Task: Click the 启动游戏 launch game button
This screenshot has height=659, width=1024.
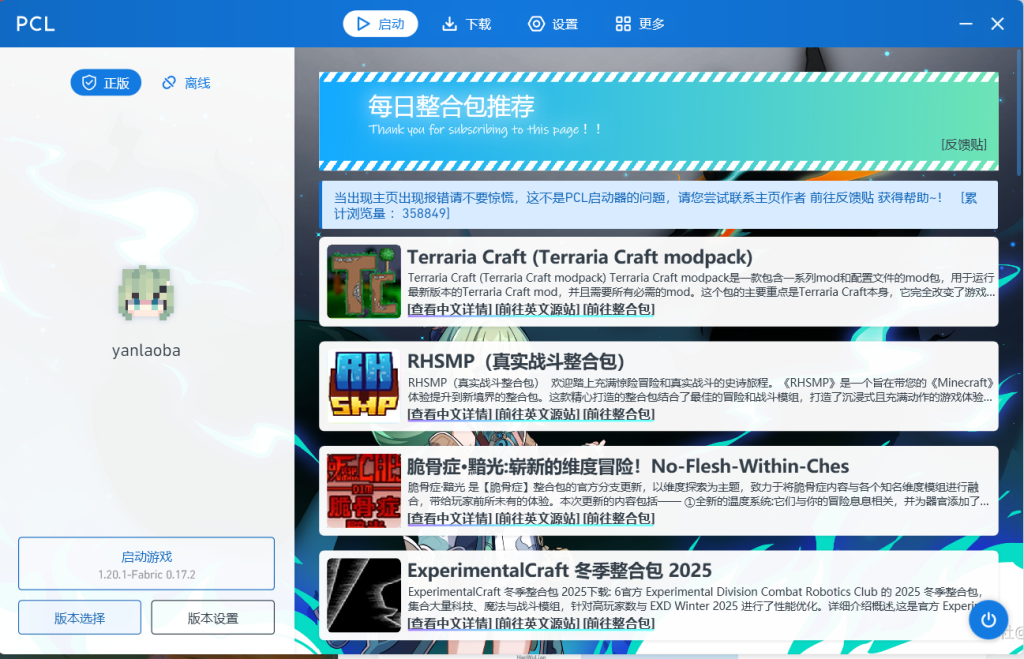Action: point(146,564)
